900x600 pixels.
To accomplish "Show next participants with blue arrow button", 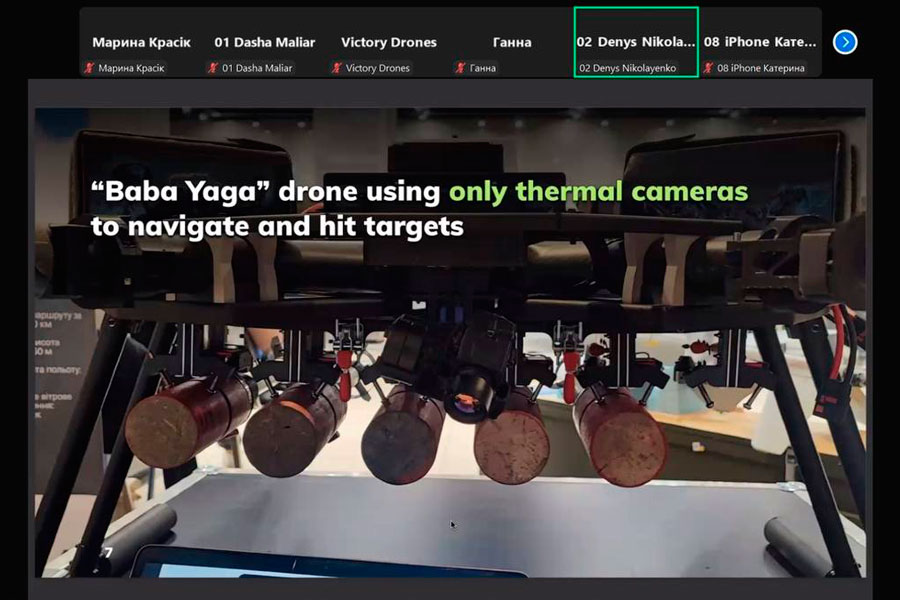I will pyautogui.click(x=845, y=42).
